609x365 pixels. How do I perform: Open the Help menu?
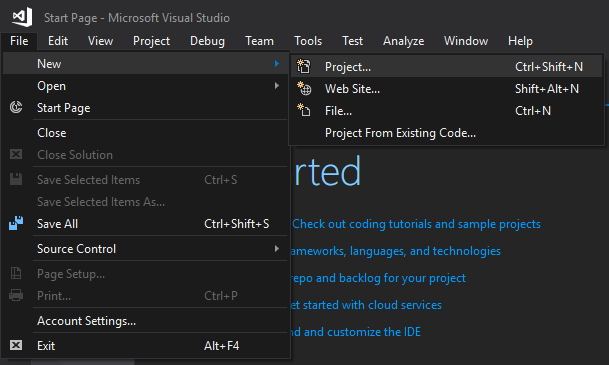[x=520, y=41]
